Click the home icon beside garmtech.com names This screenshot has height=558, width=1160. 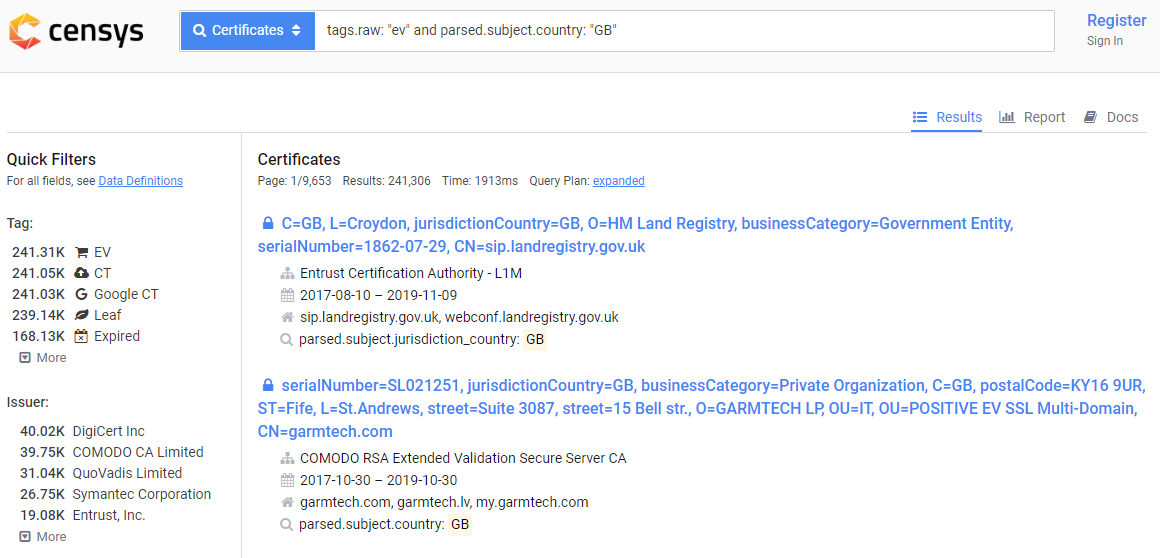point(288,502)
